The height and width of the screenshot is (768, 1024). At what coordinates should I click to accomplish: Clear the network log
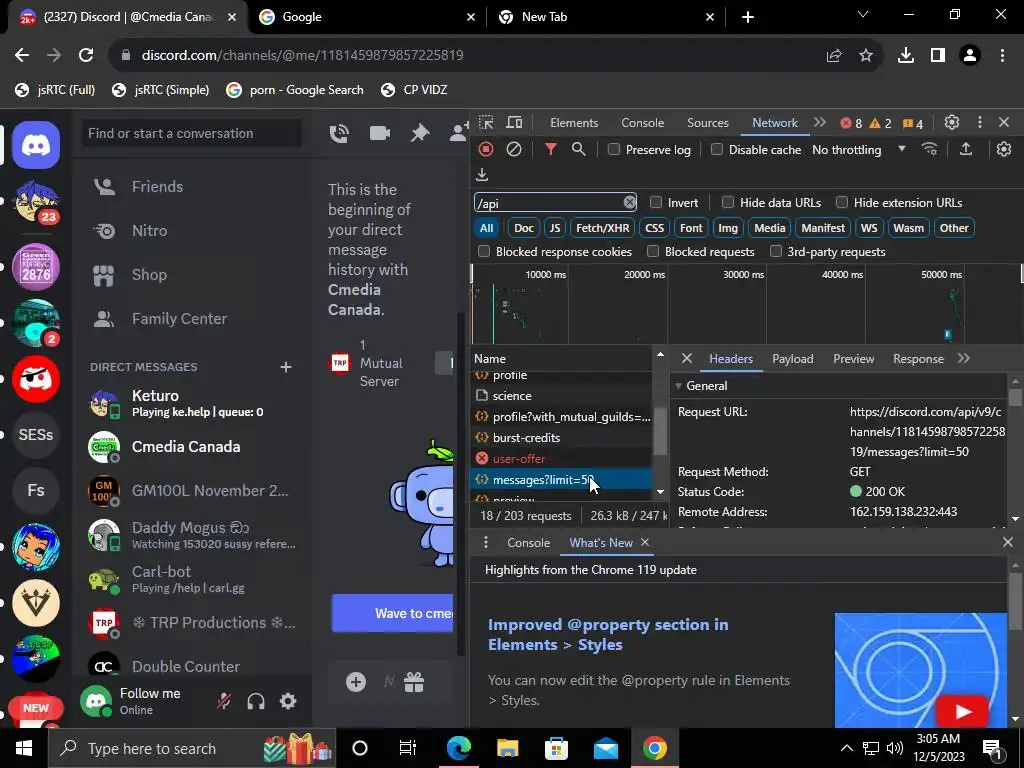point(514,150)
